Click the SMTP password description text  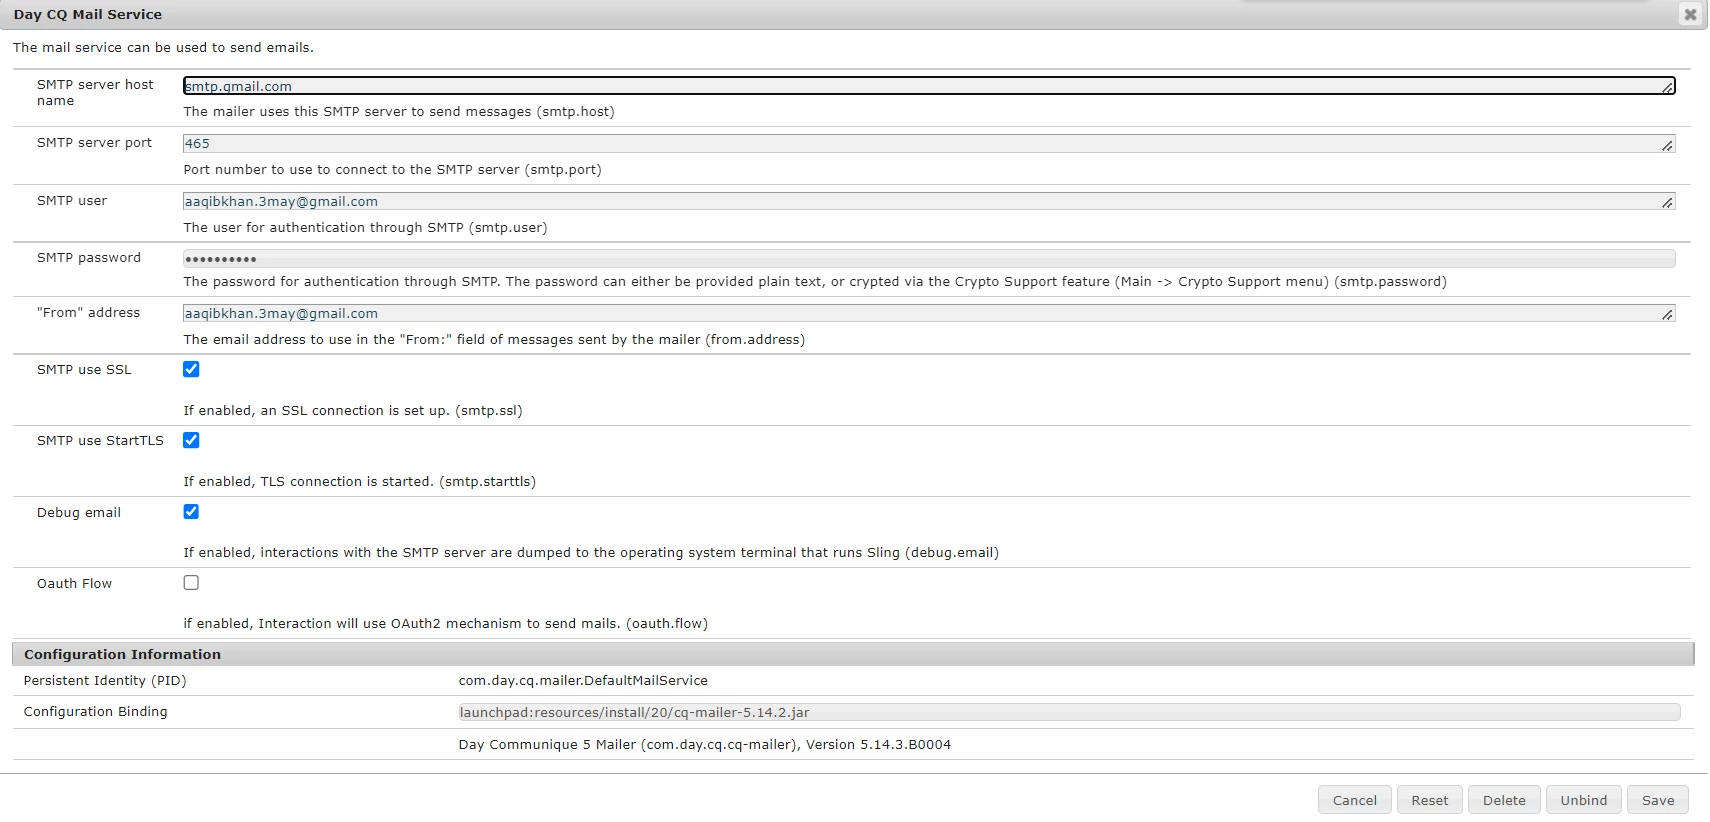(815, 282)
